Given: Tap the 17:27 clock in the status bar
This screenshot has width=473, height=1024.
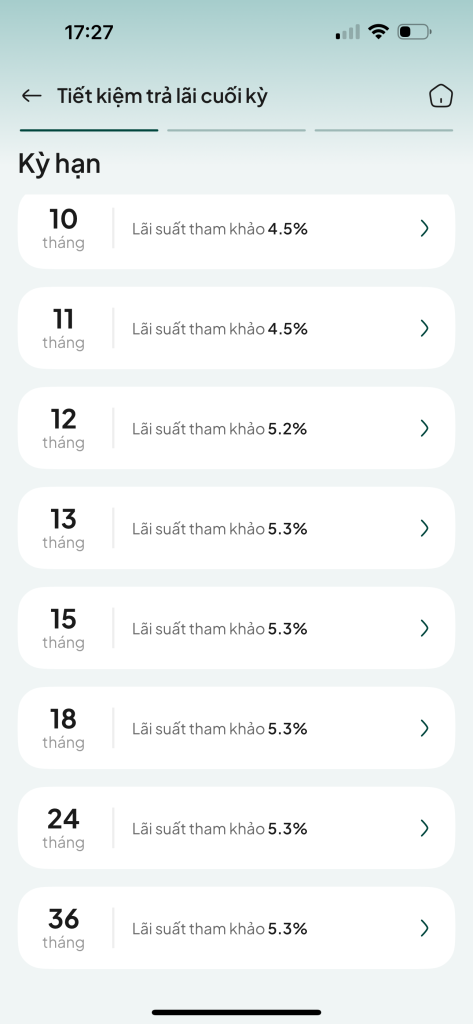Looking at the screenshot, I should pyautogui.click(x=89, y=32).
